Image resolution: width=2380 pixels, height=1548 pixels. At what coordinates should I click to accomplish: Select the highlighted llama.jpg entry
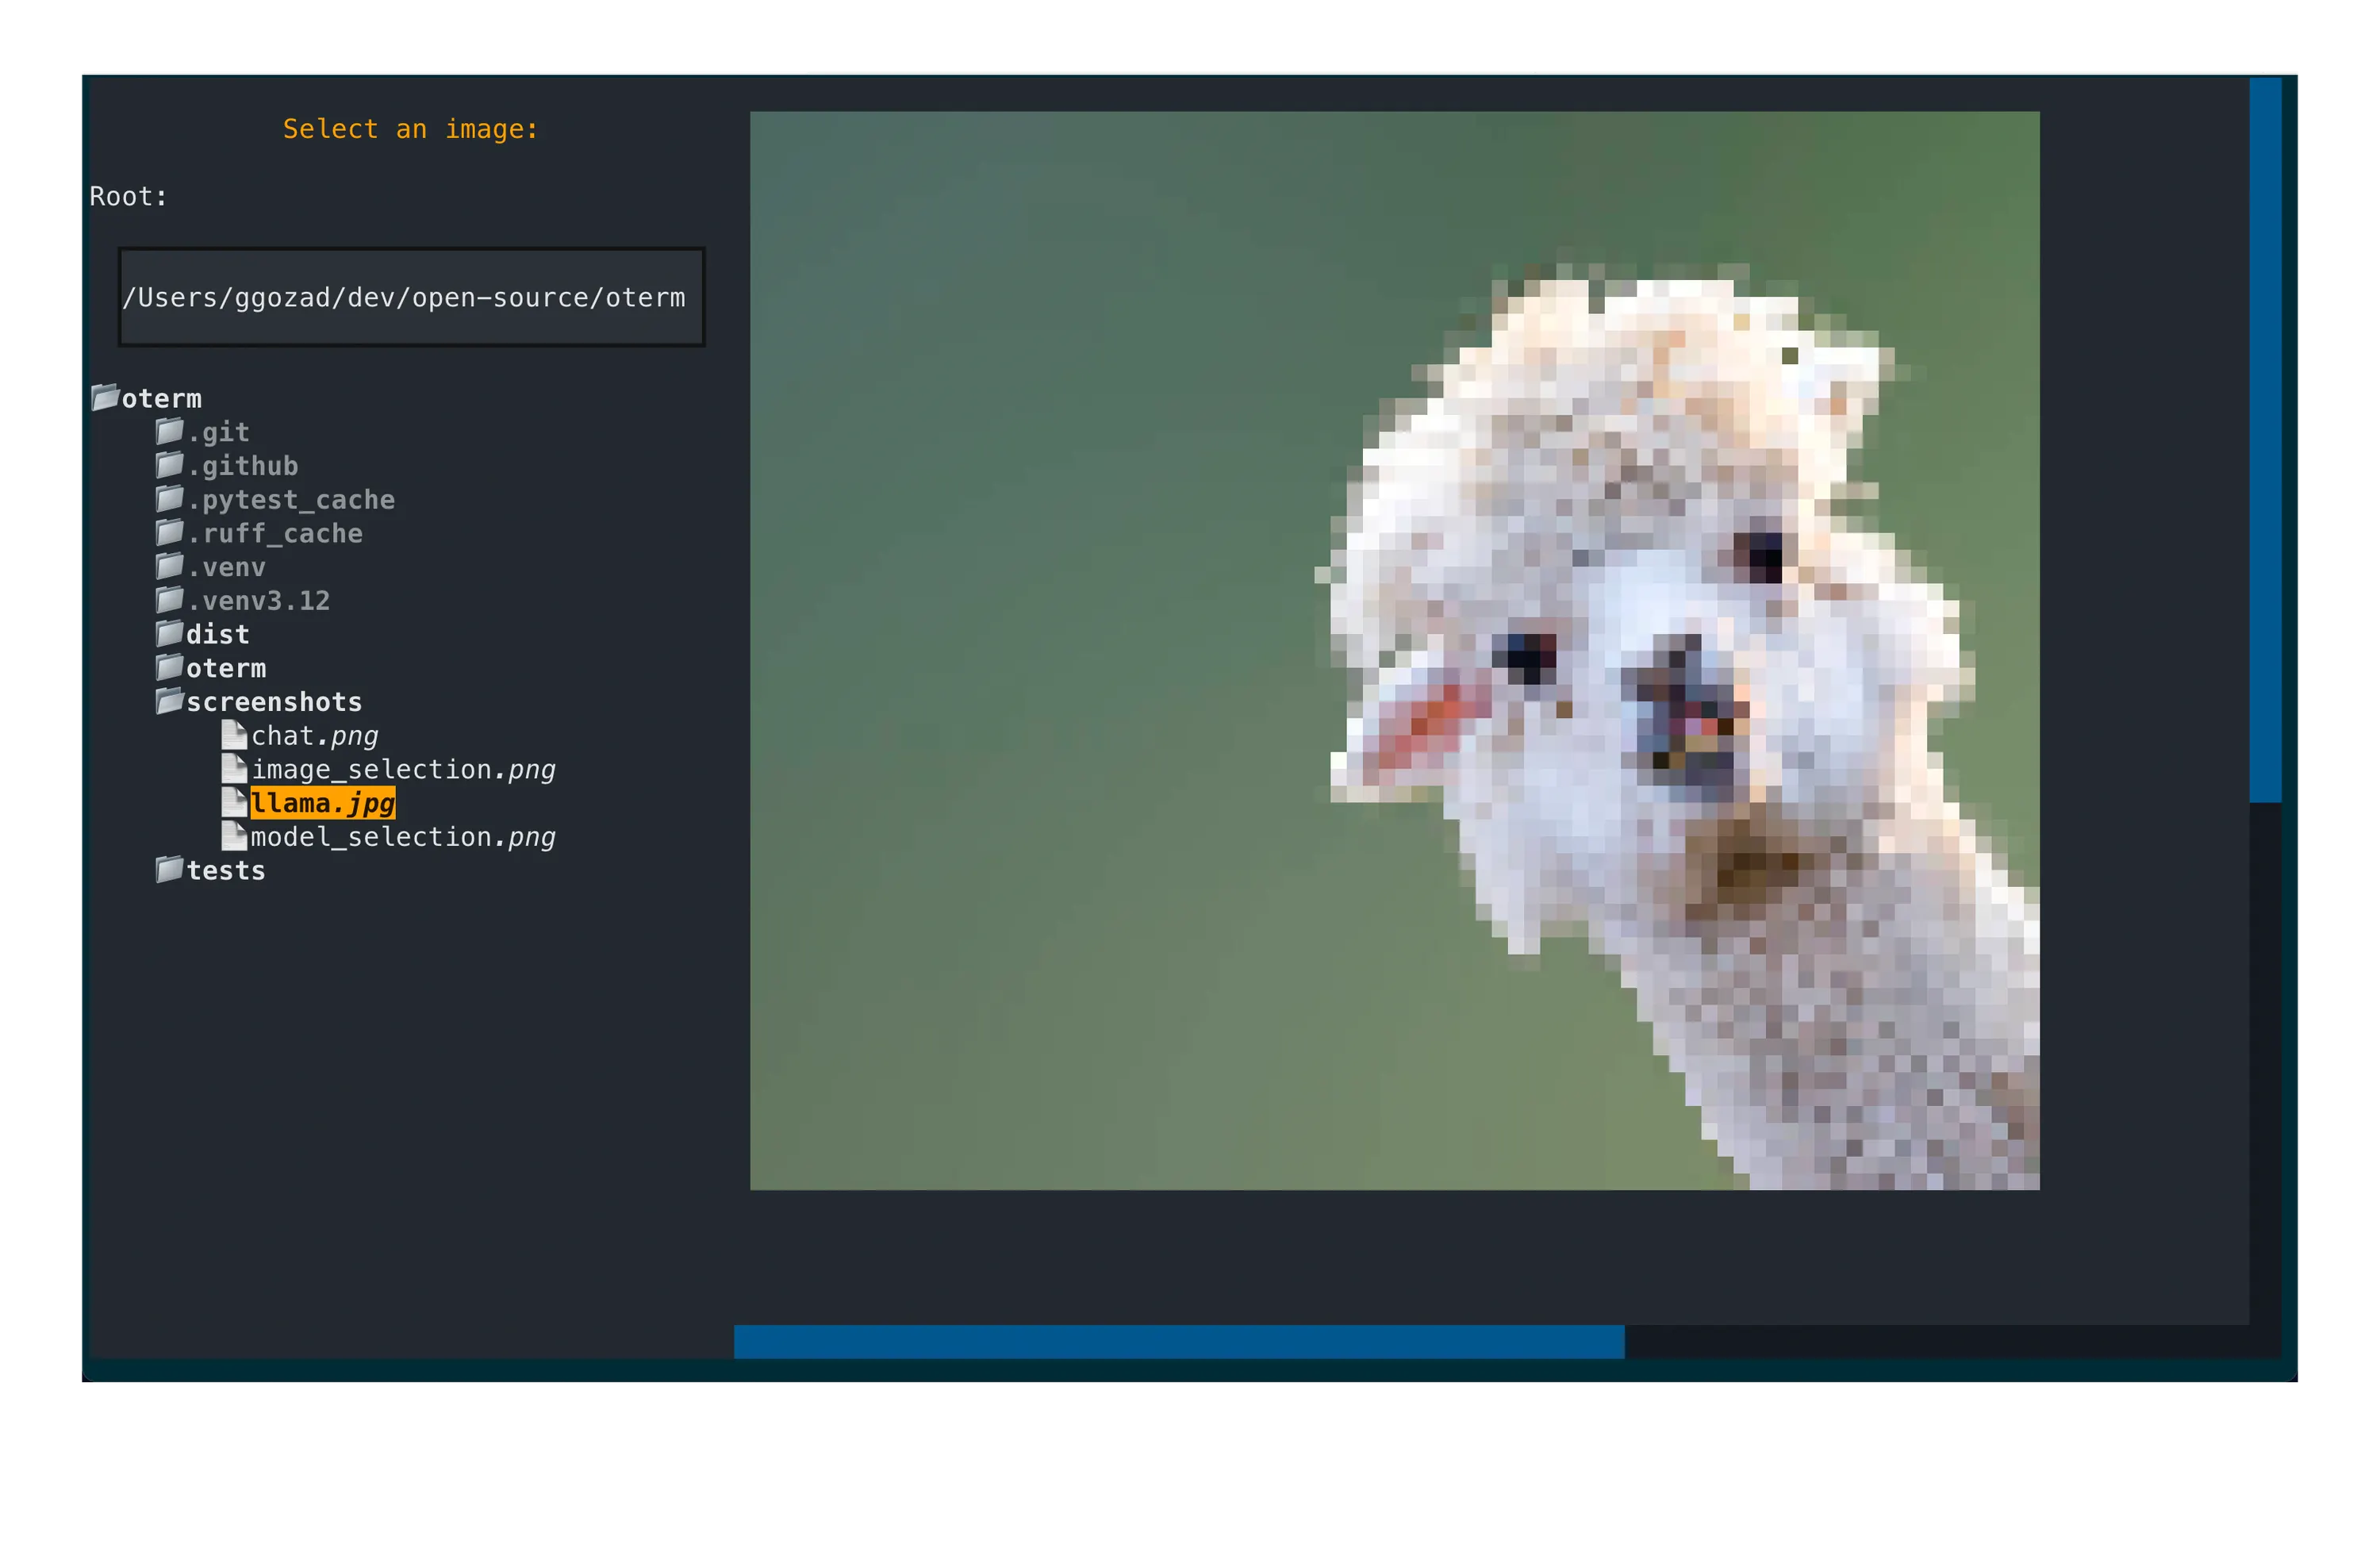coord(322,803)
